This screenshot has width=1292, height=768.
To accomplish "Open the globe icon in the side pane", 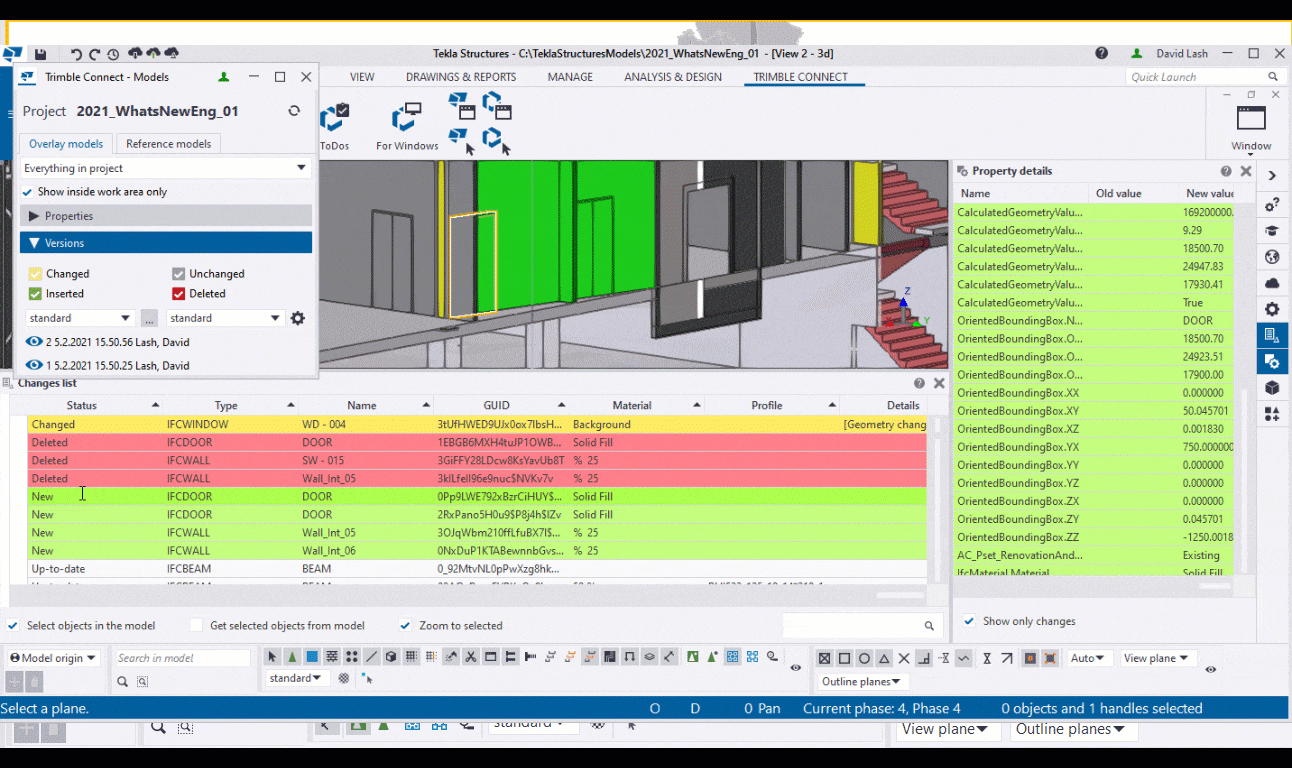I will [x=1272, y=257].
